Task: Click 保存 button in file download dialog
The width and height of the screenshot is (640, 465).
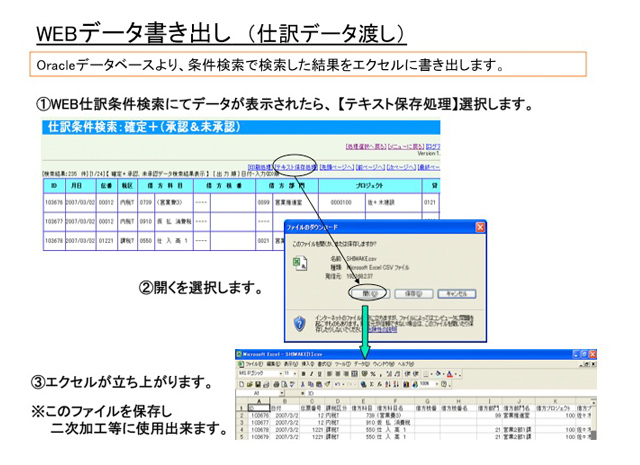Action: pyautogui.click(x=413, y=294)
